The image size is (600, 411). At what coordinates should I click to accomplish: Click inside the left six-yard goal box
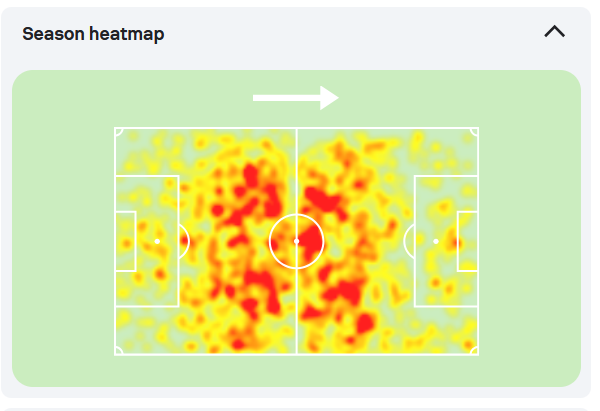[126, 241]
